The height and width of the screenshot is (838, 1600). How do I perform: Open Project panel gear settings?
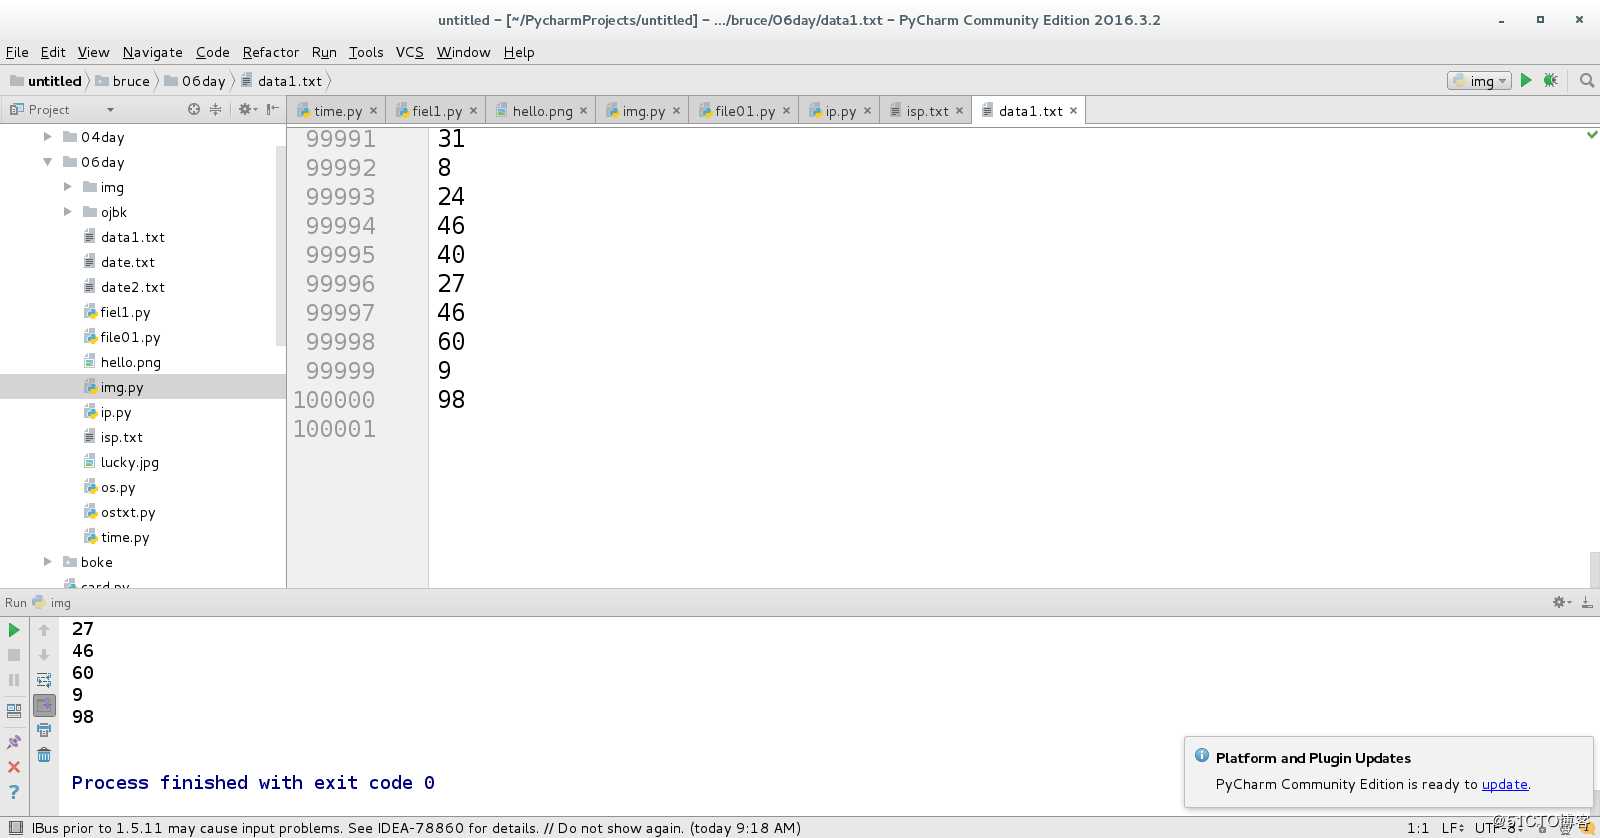pos(246,109)
